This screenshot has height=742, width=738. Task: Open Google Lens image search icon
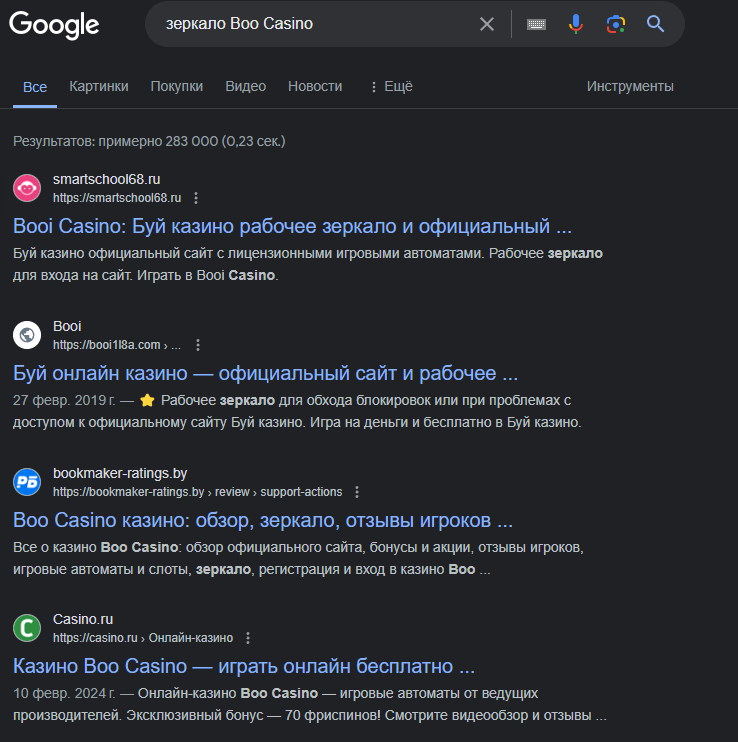click(615, 24)
